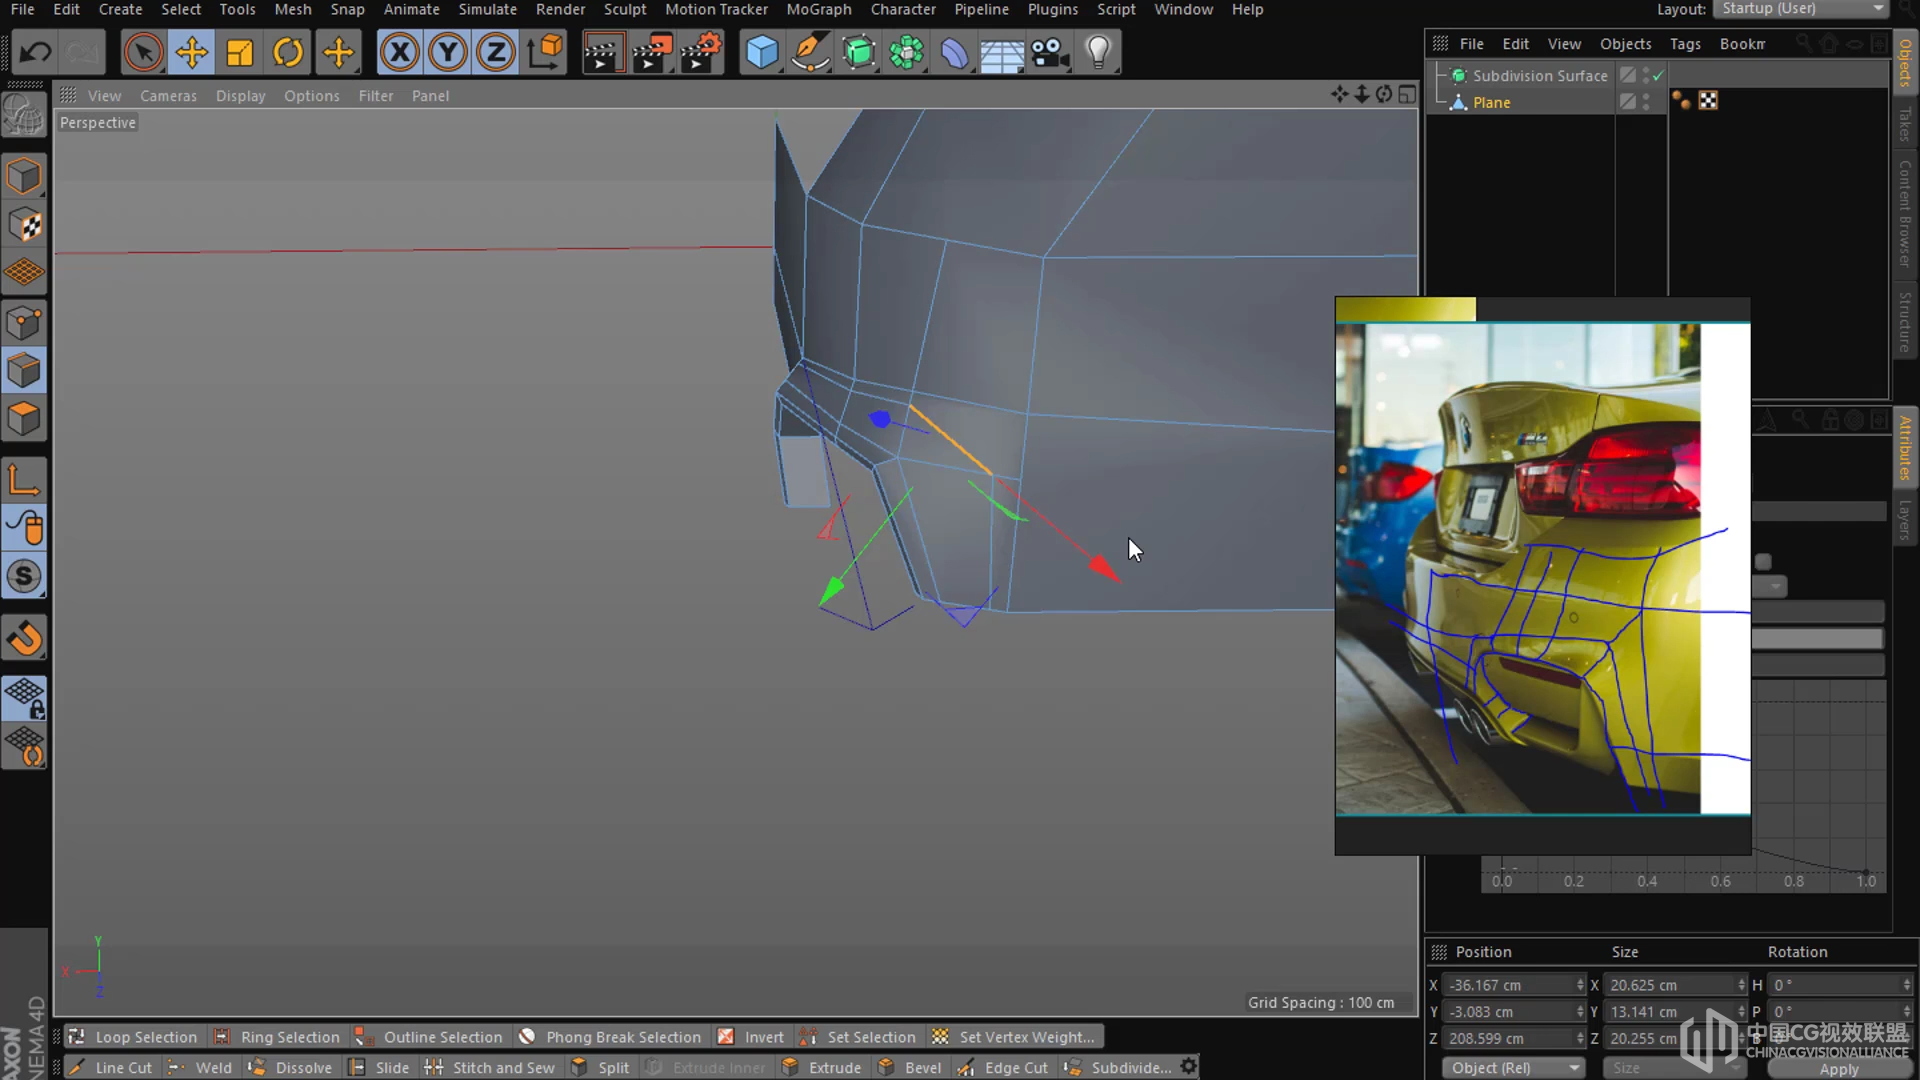This screenshot has height=1080, width=1920.
Task: Switch to Edges mode
Action: point(24,371)
